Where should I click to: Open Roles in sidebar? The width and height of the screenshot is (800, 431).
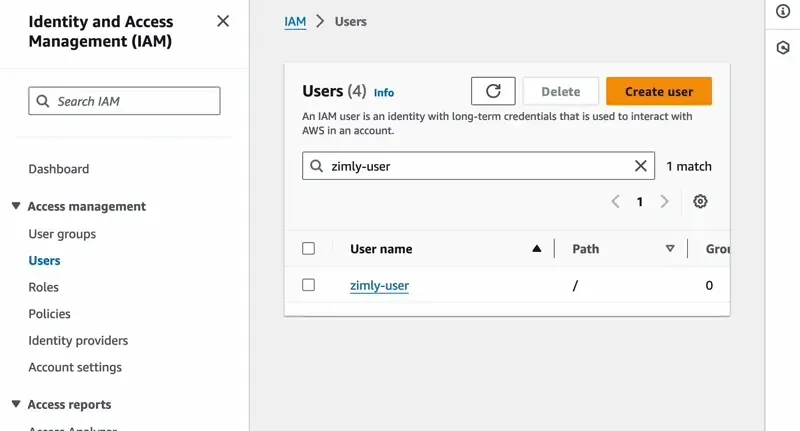tap(43, 287)
